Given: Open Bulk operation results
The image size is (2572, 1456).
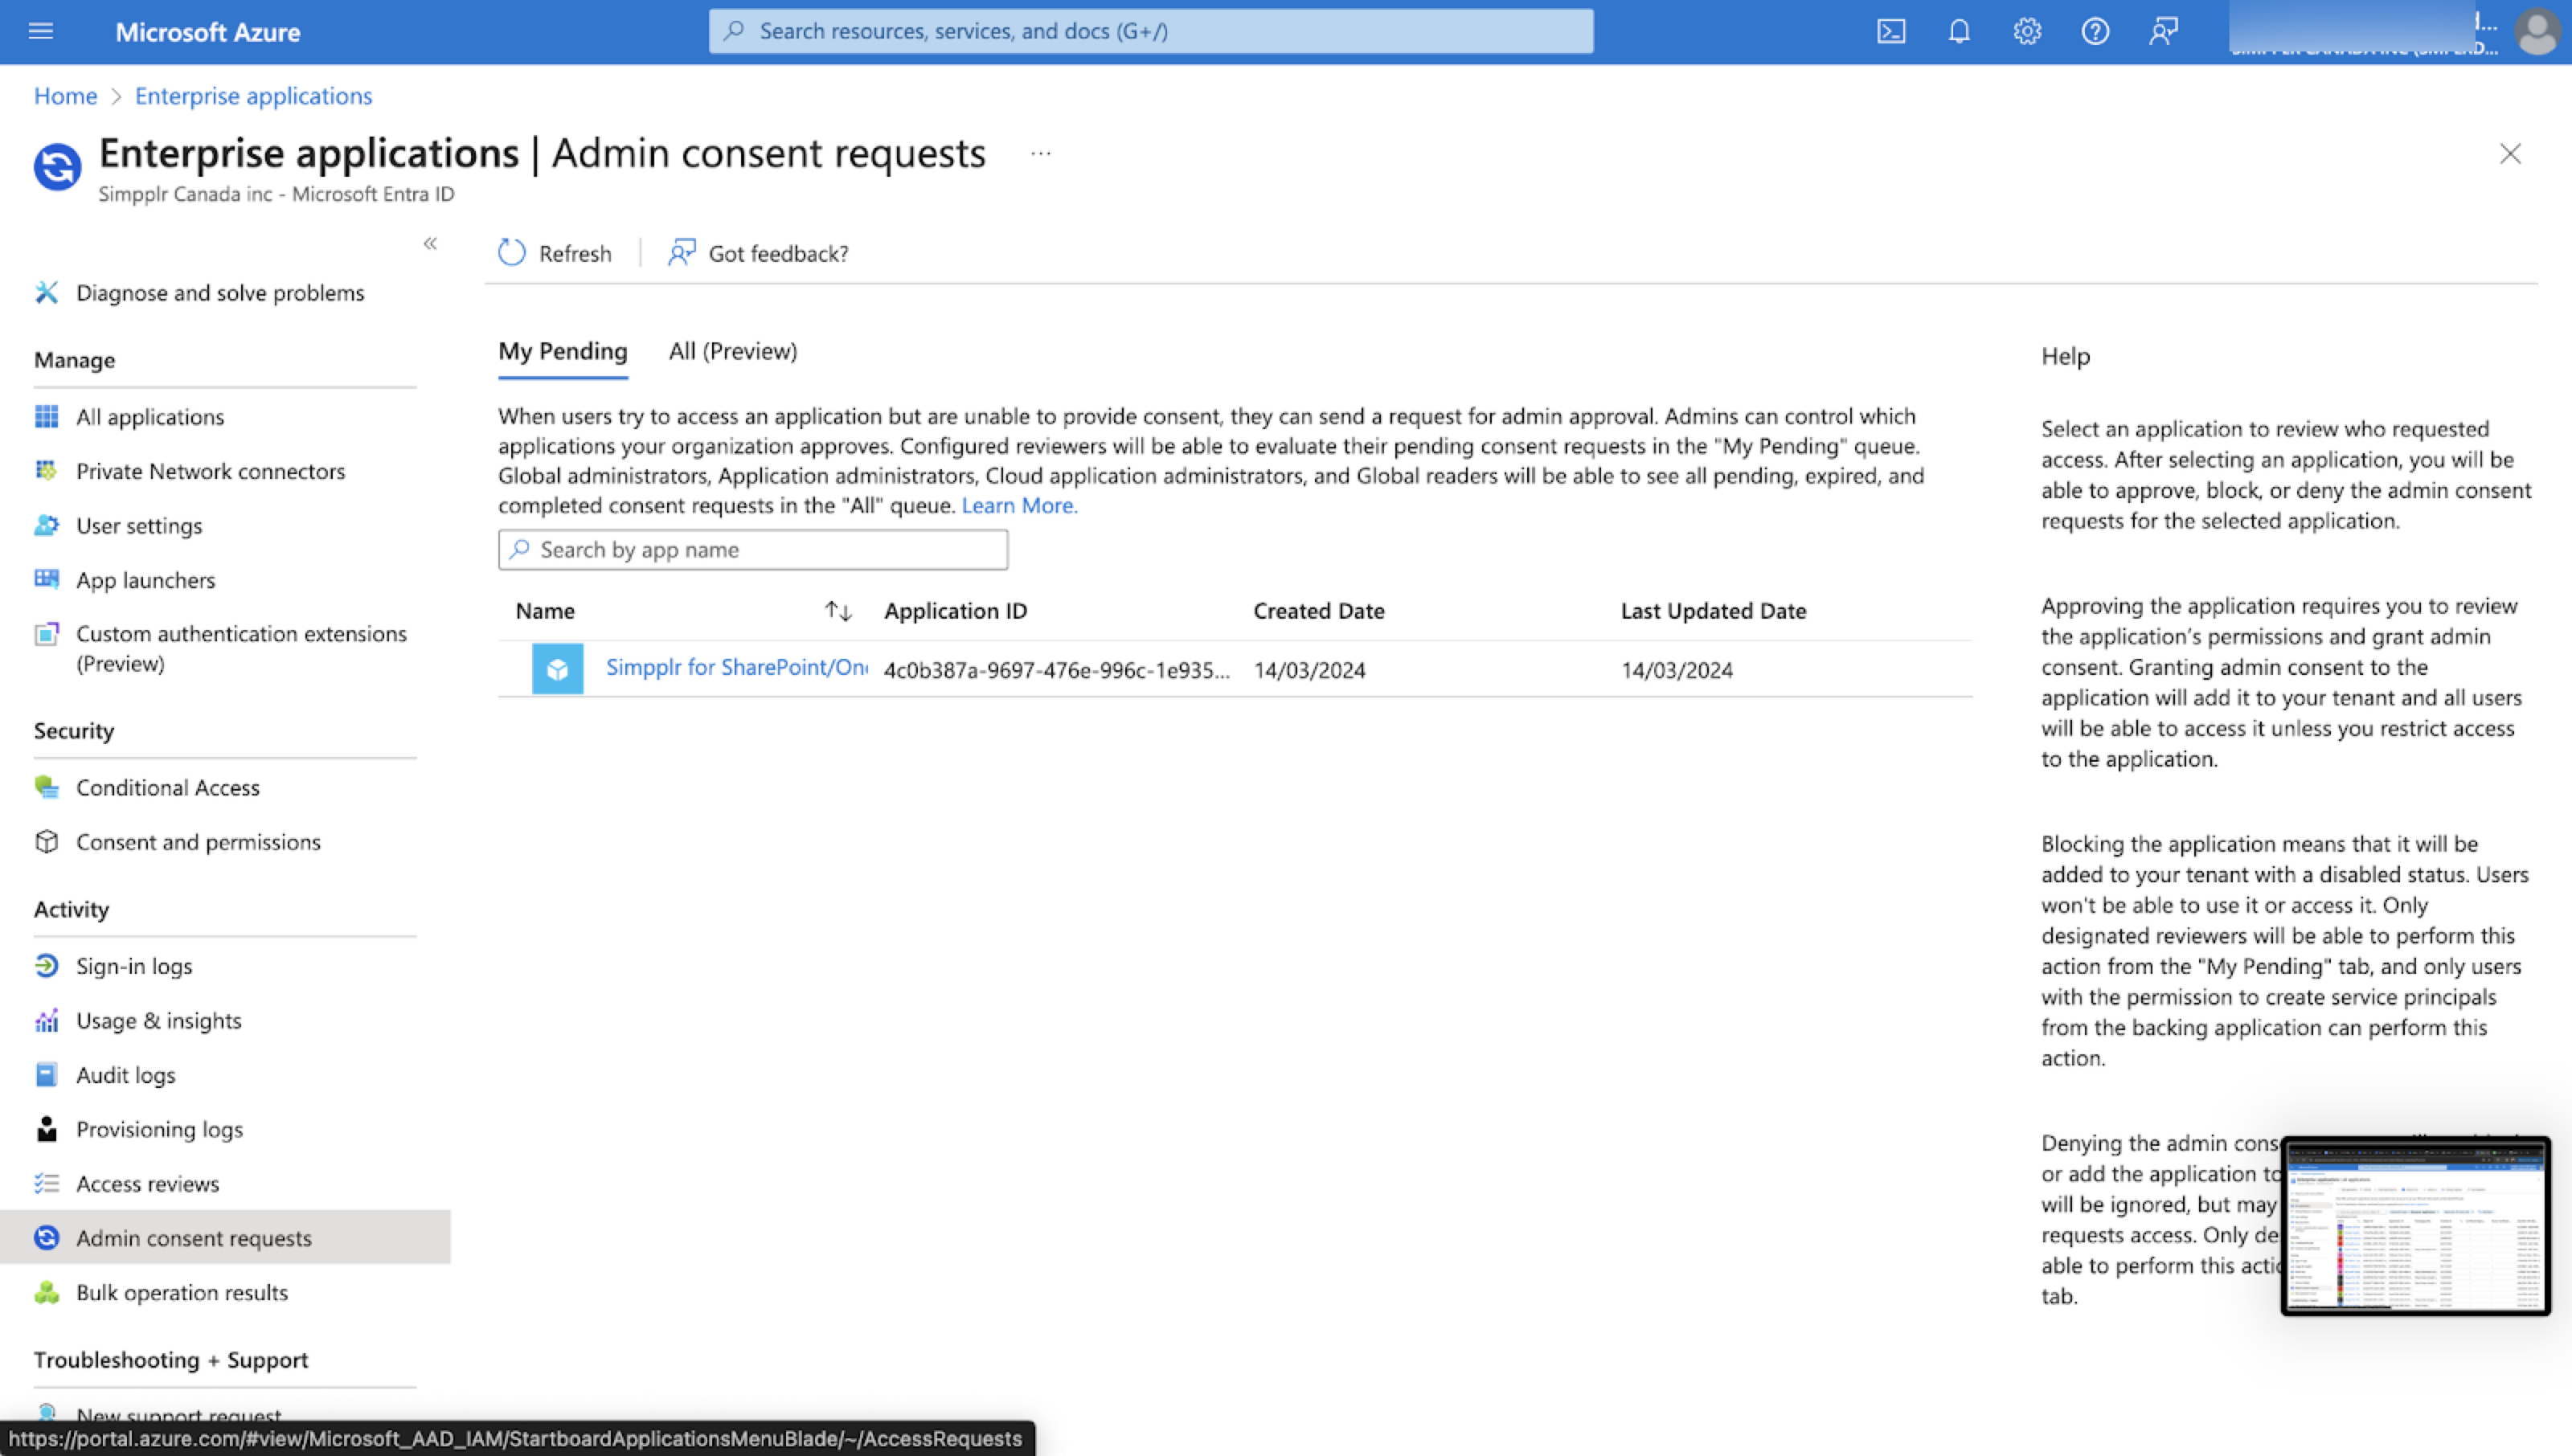Looking at the screenshot, I should pos(181,1292).
